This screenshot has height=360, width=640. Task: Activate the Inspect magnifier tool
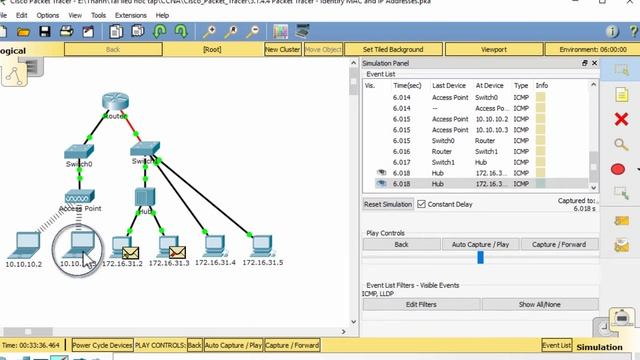click(x=621, y=144)
